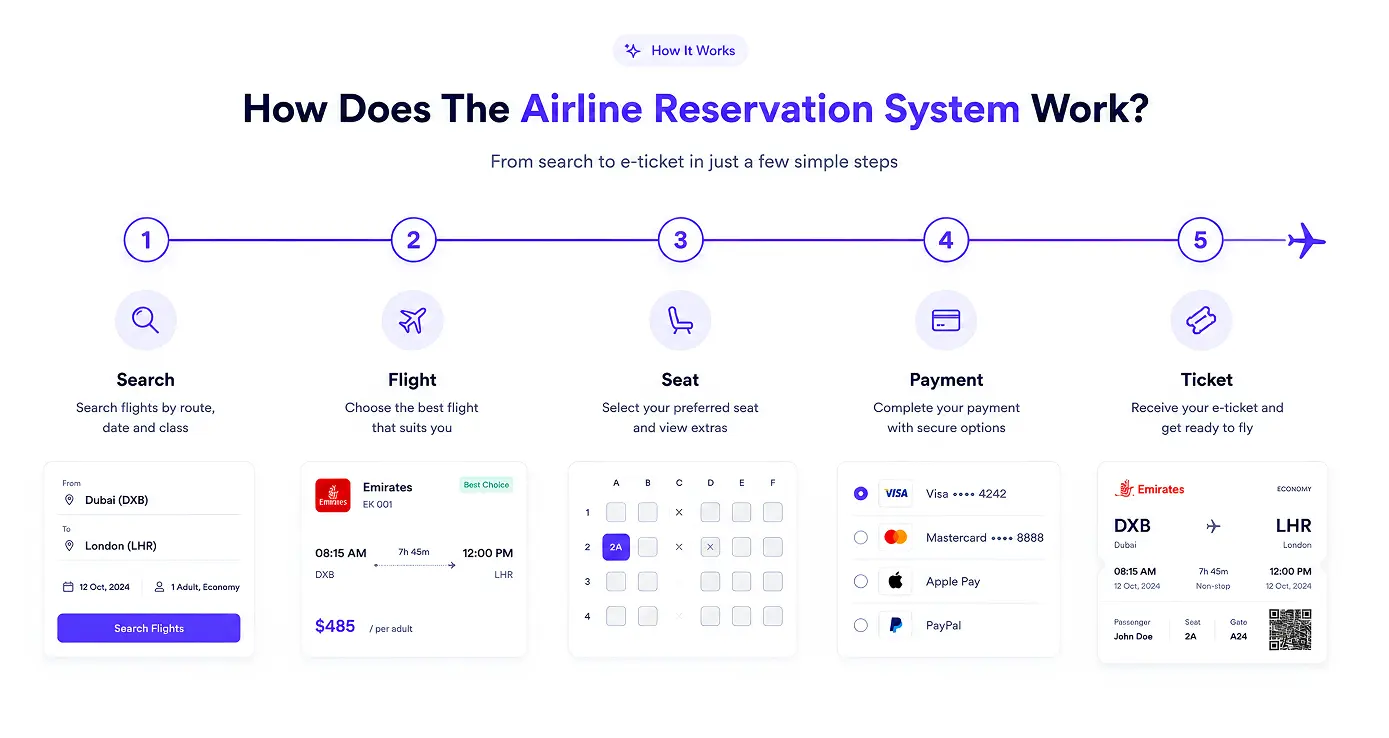Click the plane icon above the Flight heading
The width and height of the screenshot is (1389, 738).
point(412,320)
